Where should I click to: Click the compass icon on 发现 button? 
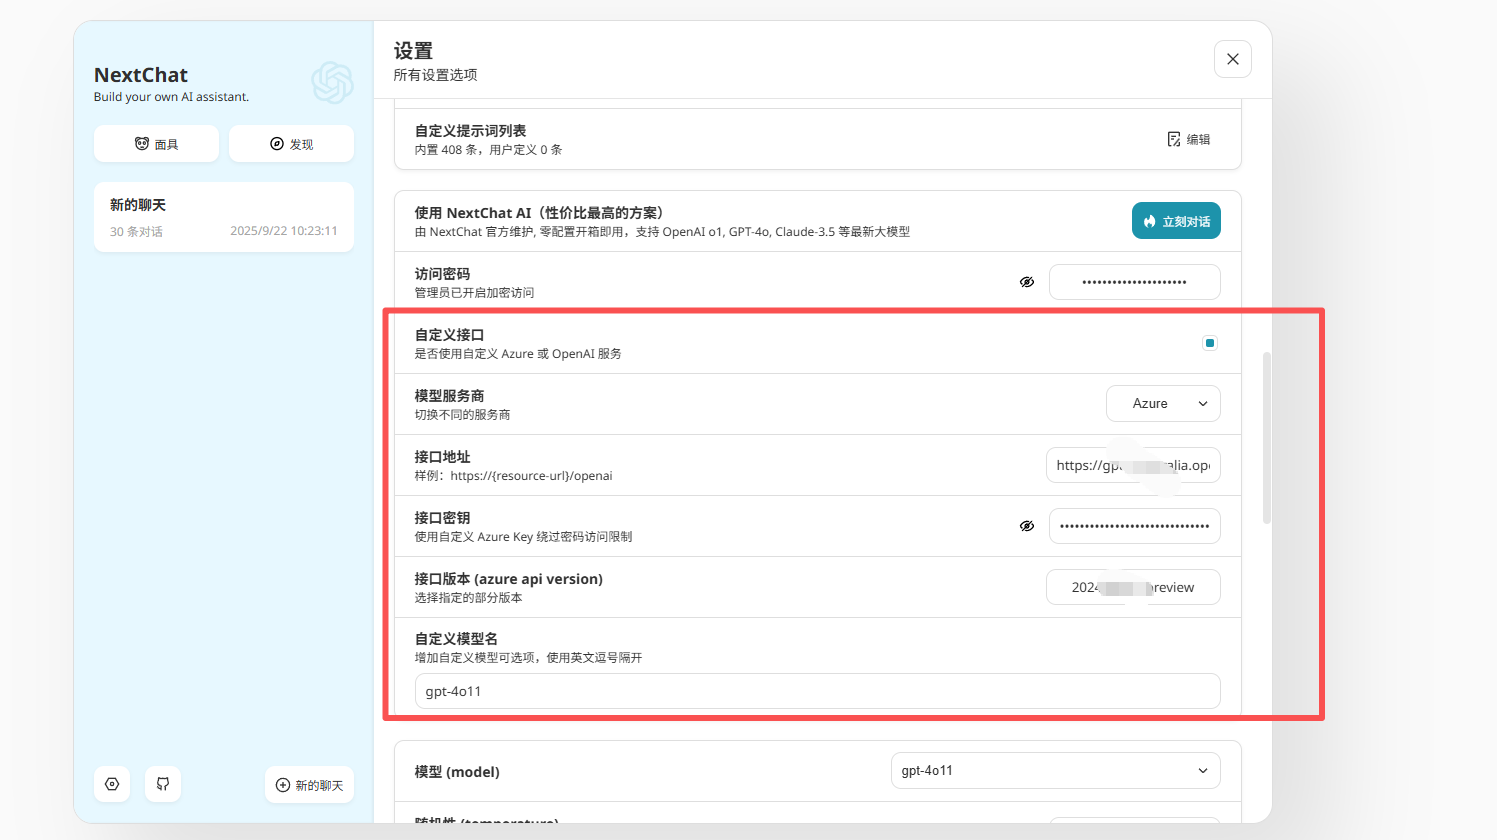[x=277, y=144]
